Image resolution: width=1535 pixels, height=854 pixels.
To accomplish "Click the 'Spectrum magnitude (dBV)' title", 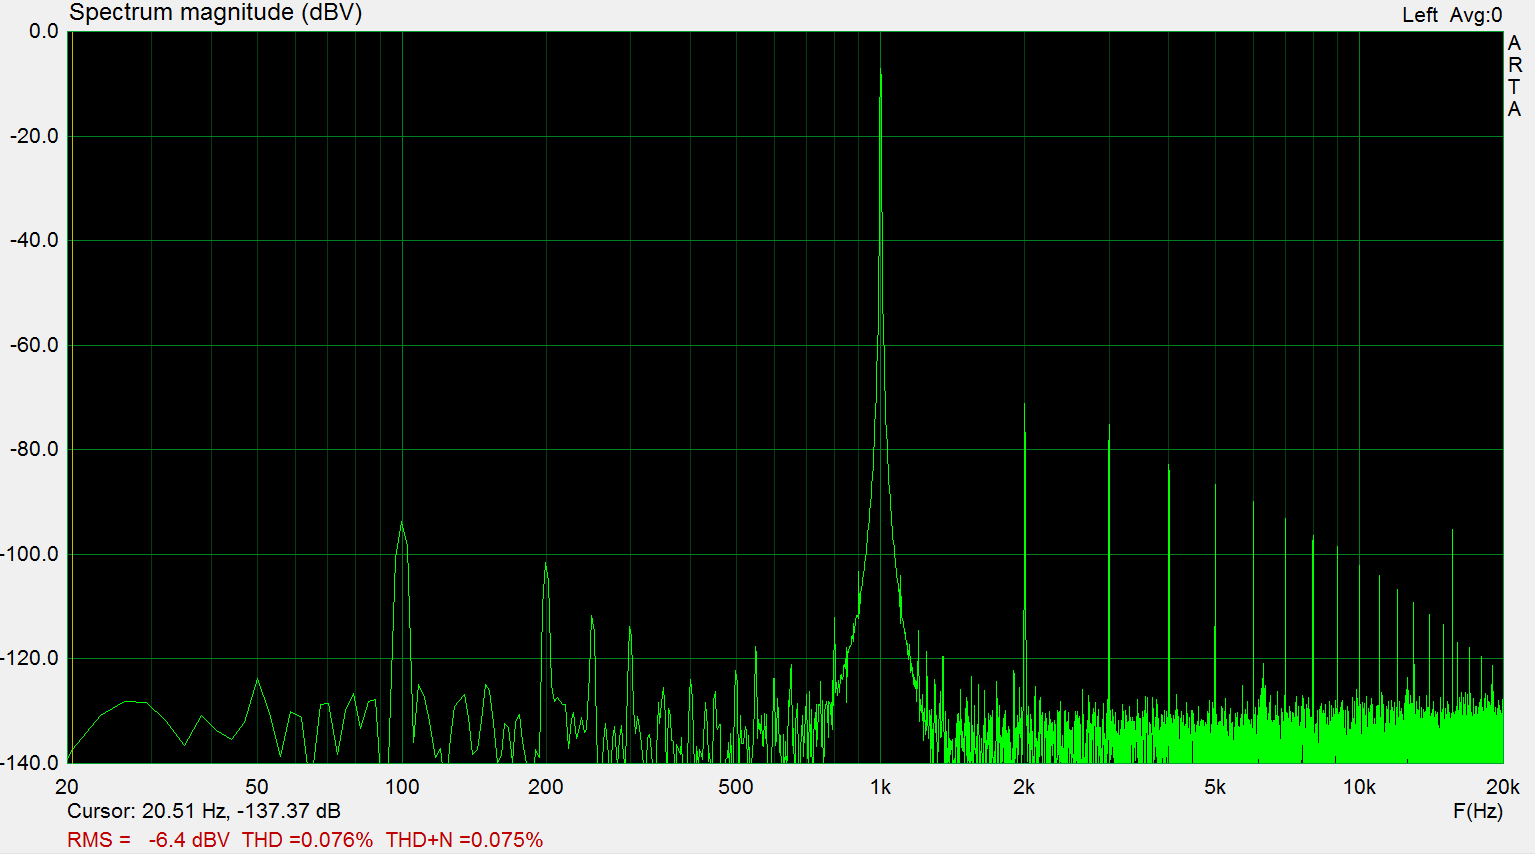I will (x=215, y=13).
